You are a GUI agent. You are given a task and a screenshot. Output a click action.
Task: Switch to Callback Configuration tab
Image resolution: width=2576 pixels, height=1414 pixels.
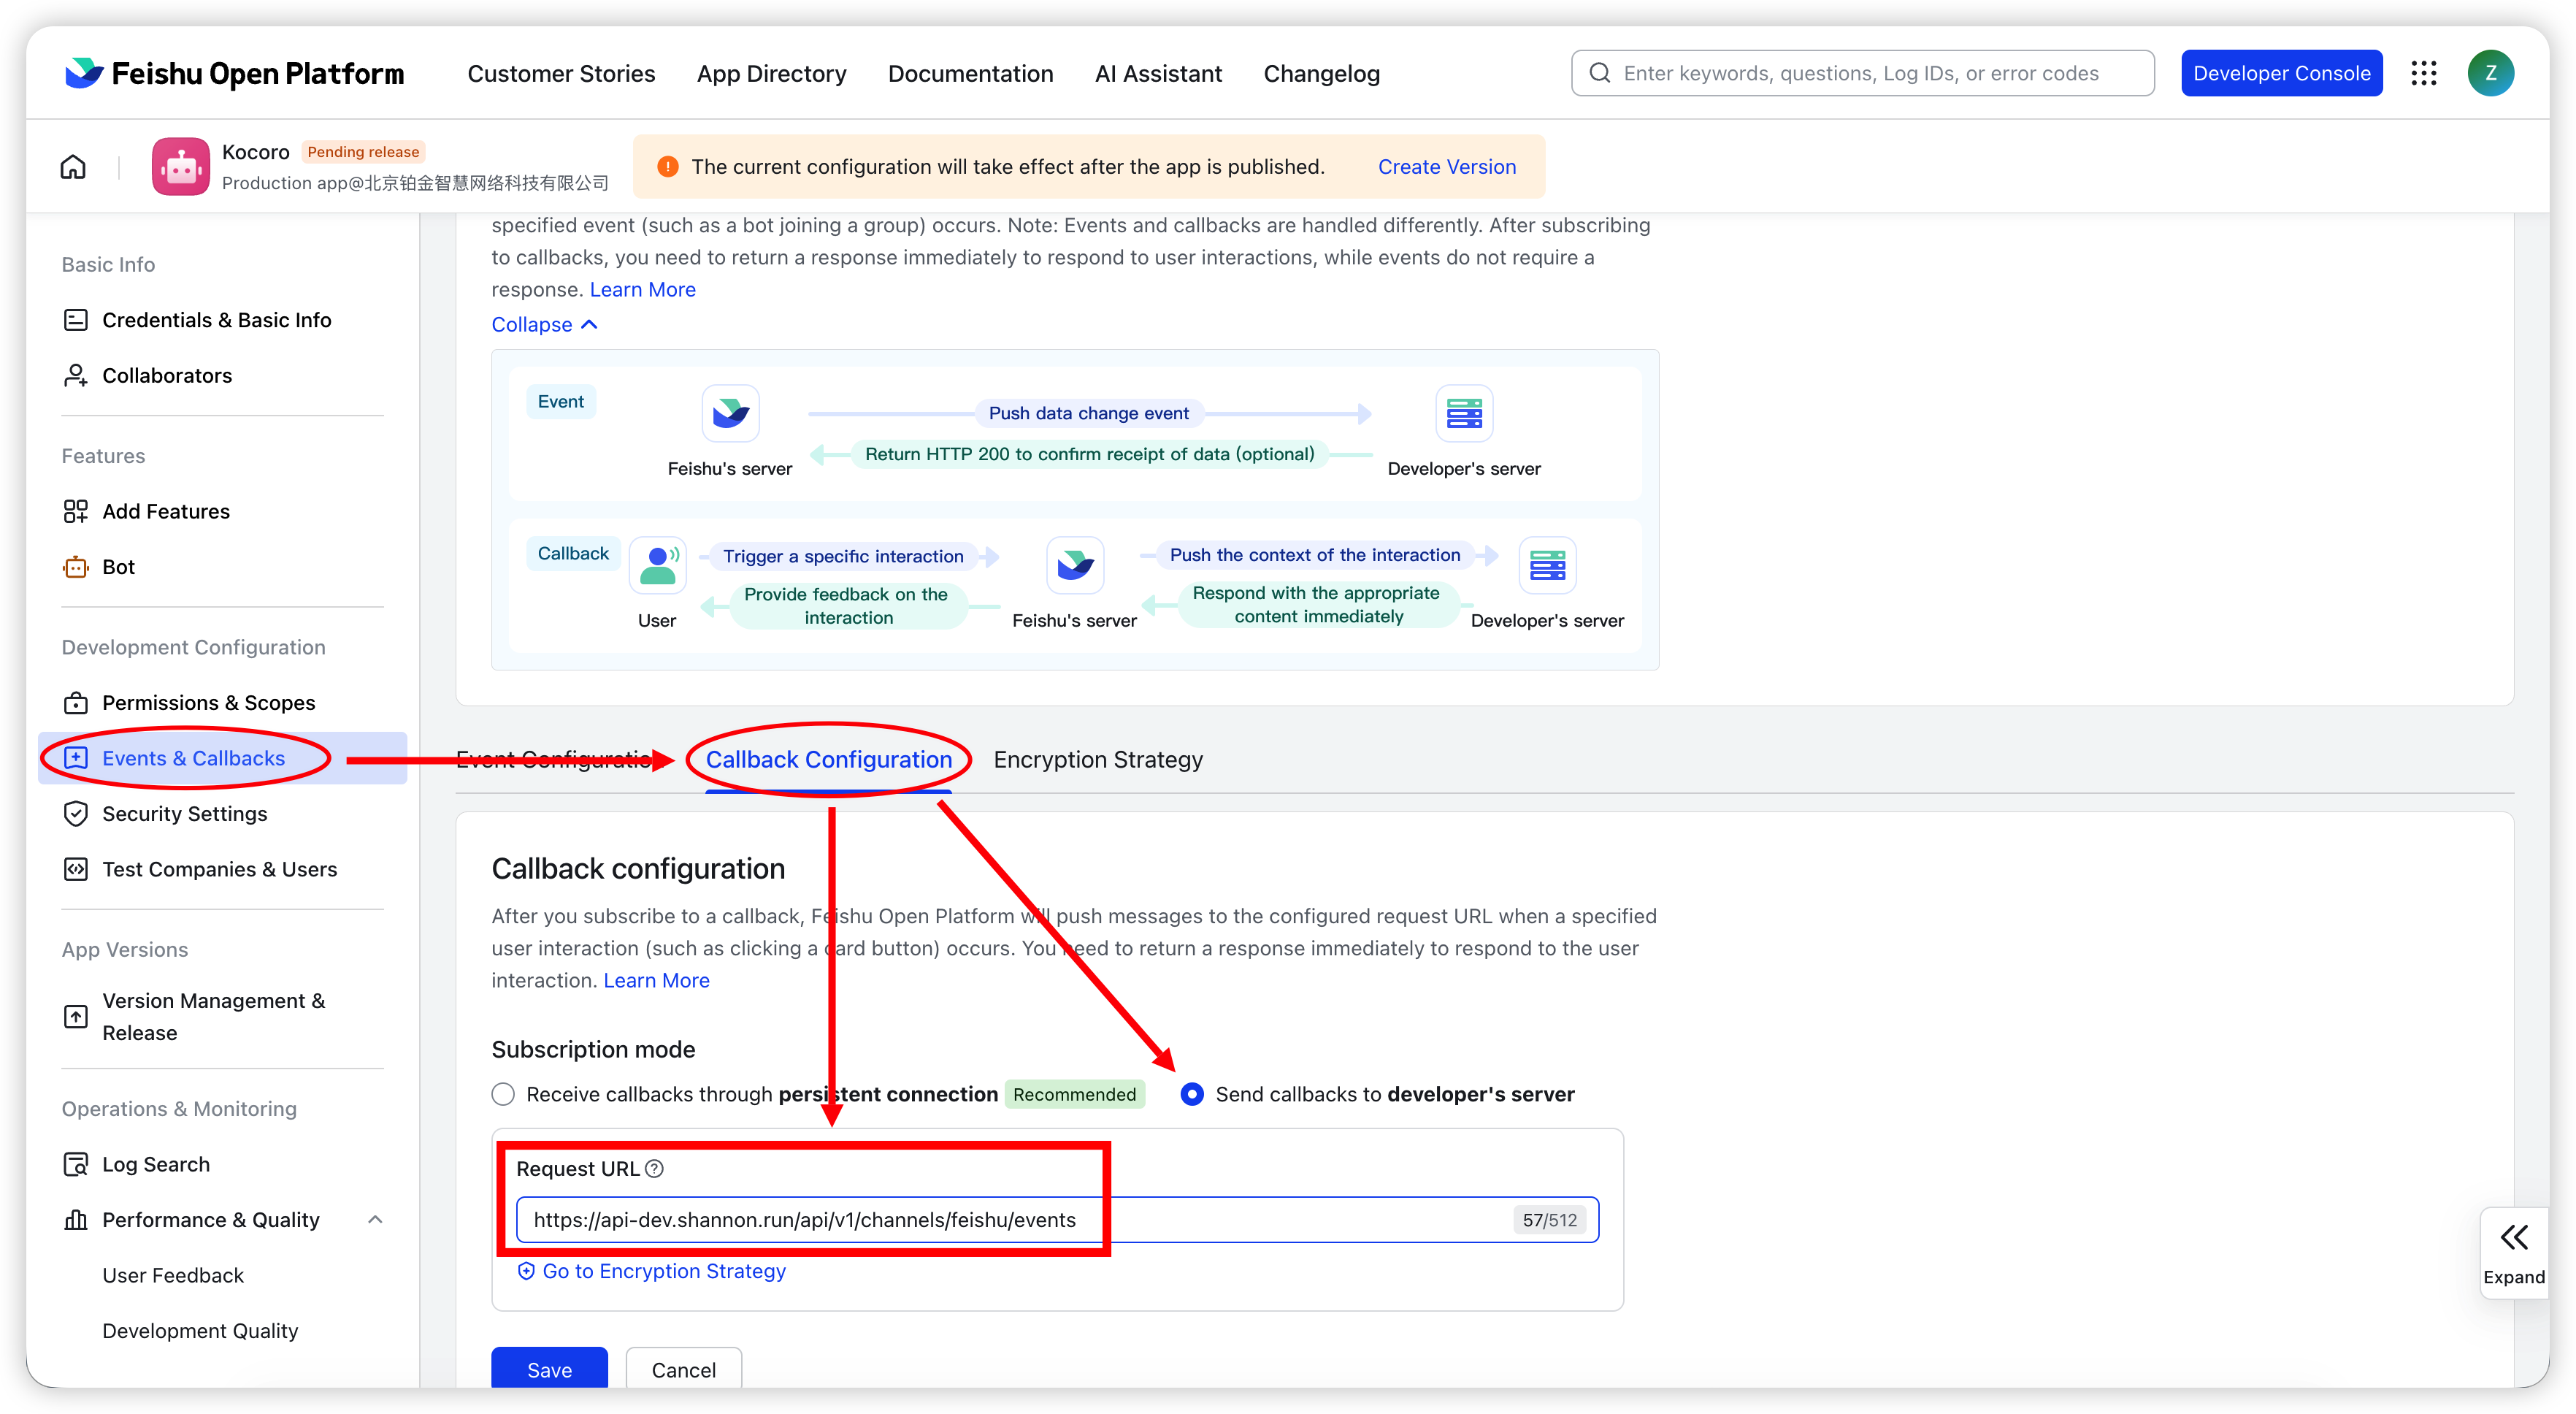(x=829, y=759)
